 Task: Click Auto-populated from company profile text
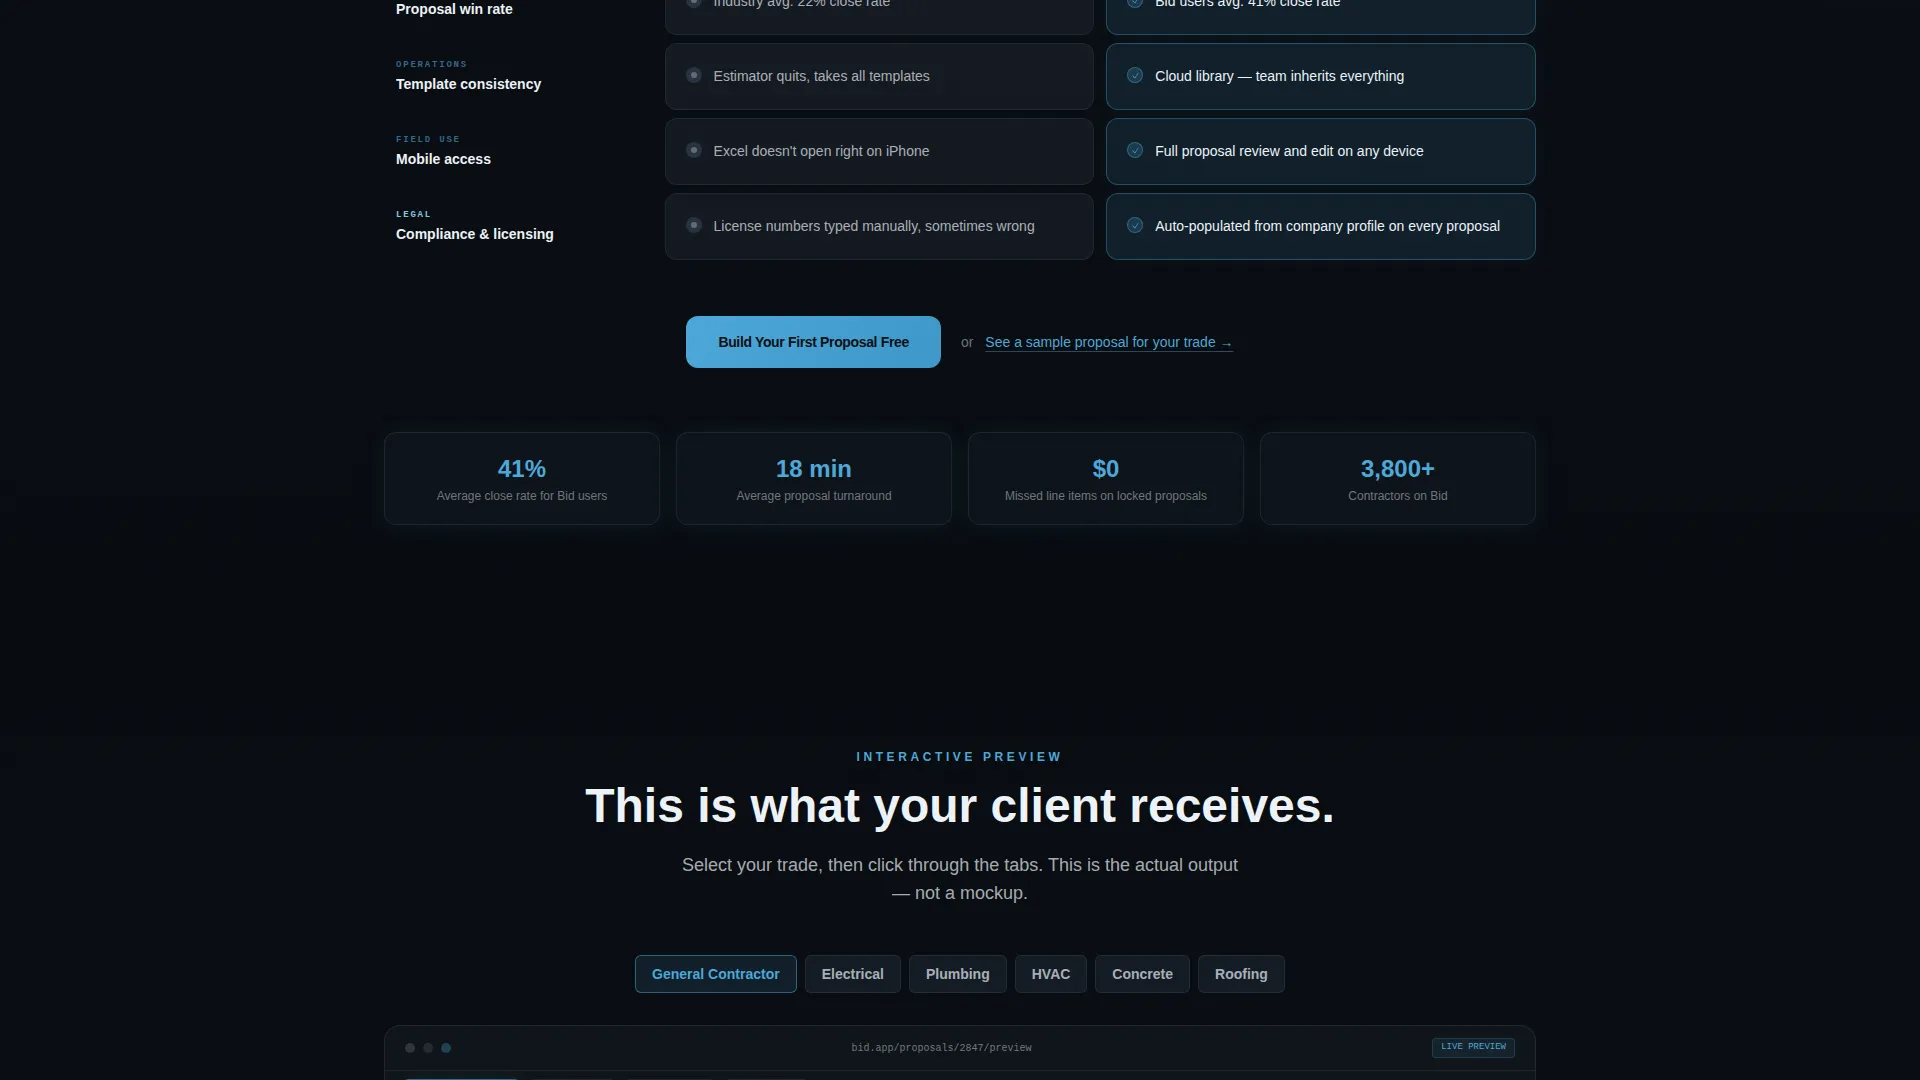click(1327, 226)
